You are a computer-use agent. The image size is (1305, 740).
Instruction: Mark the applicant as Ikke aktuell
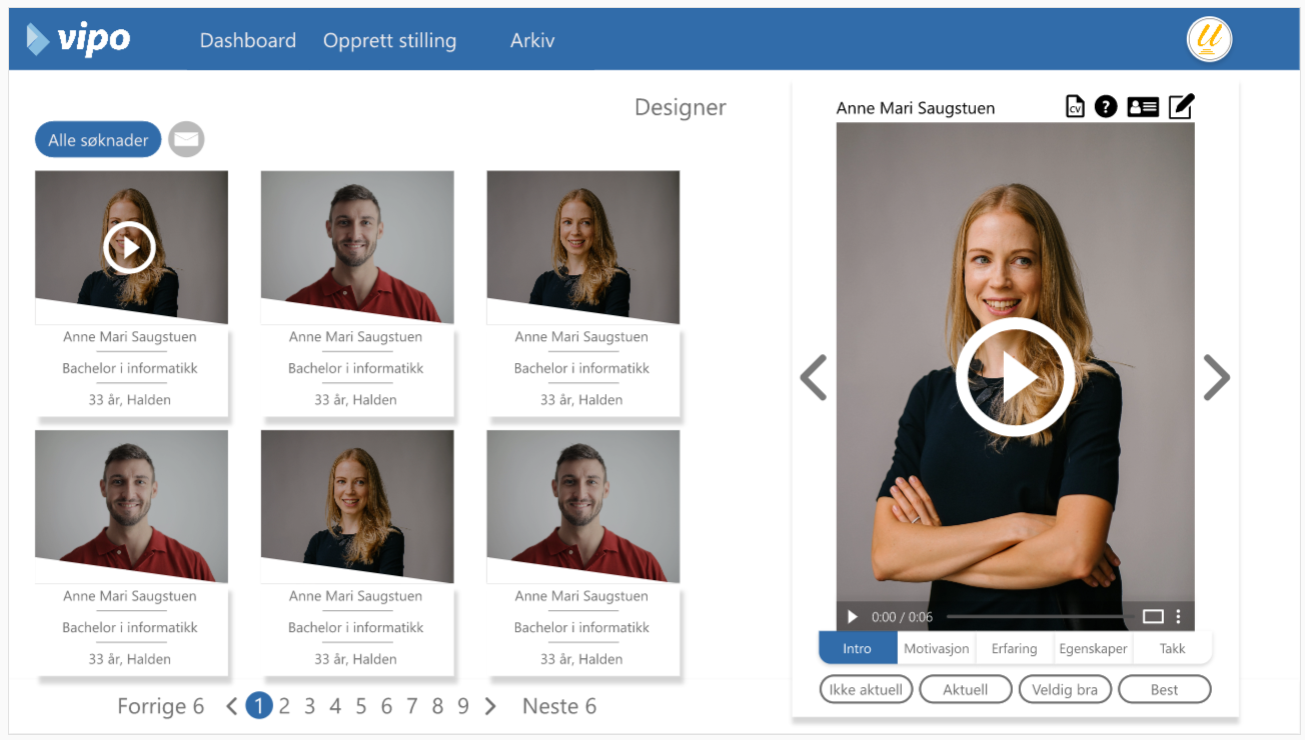(866, 690)
